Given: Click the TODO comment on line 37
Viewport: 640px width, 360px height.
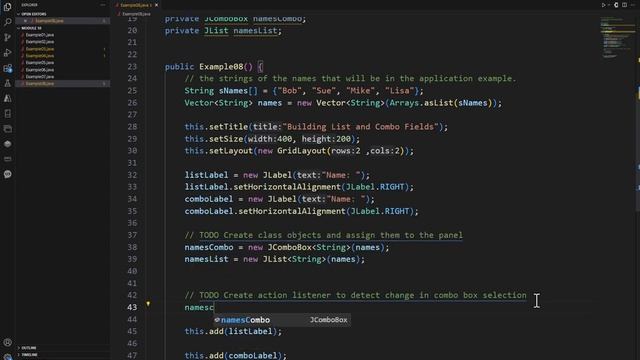Looking at the screenshot, I should tap(324, 235).
